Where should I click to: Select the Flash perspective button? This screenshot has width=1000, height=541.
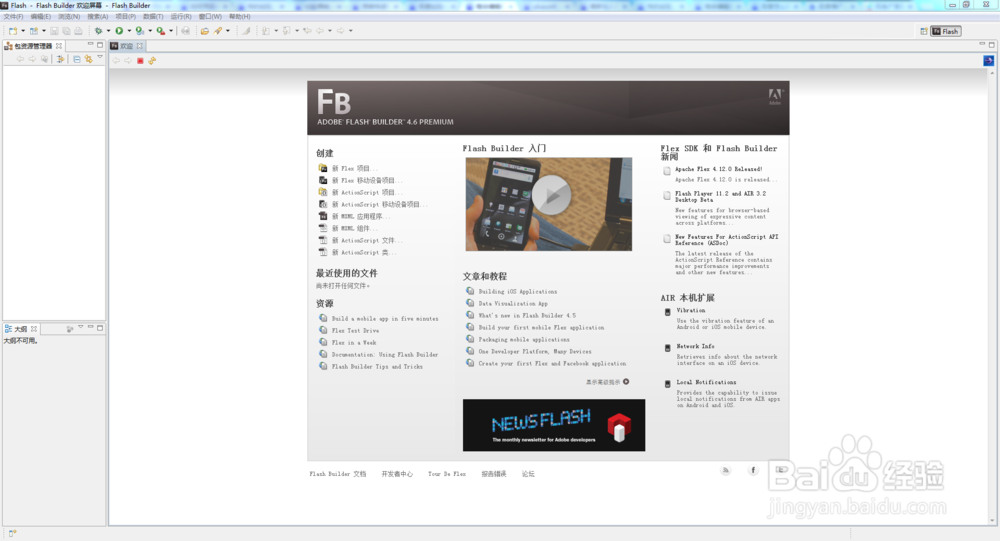(945, 31)
